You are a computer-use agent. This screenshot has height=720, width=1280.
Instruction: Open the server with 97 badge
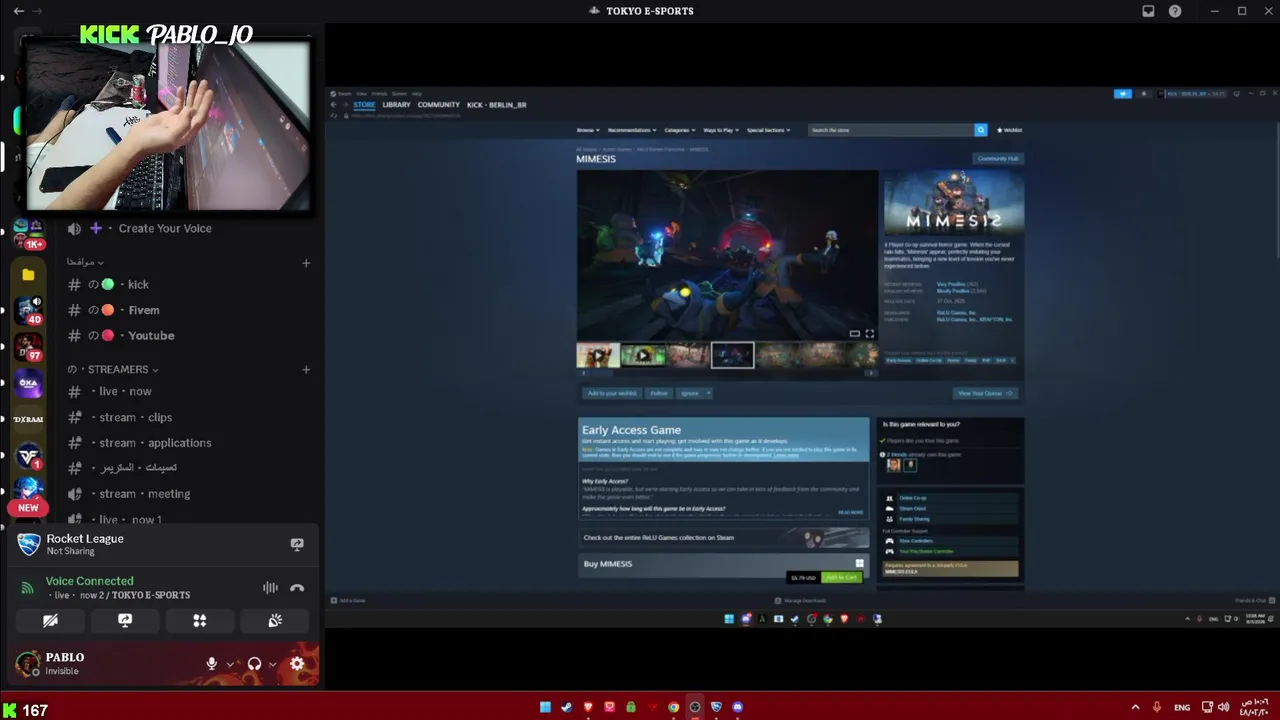pyautogui.click(x=28, y=347)
